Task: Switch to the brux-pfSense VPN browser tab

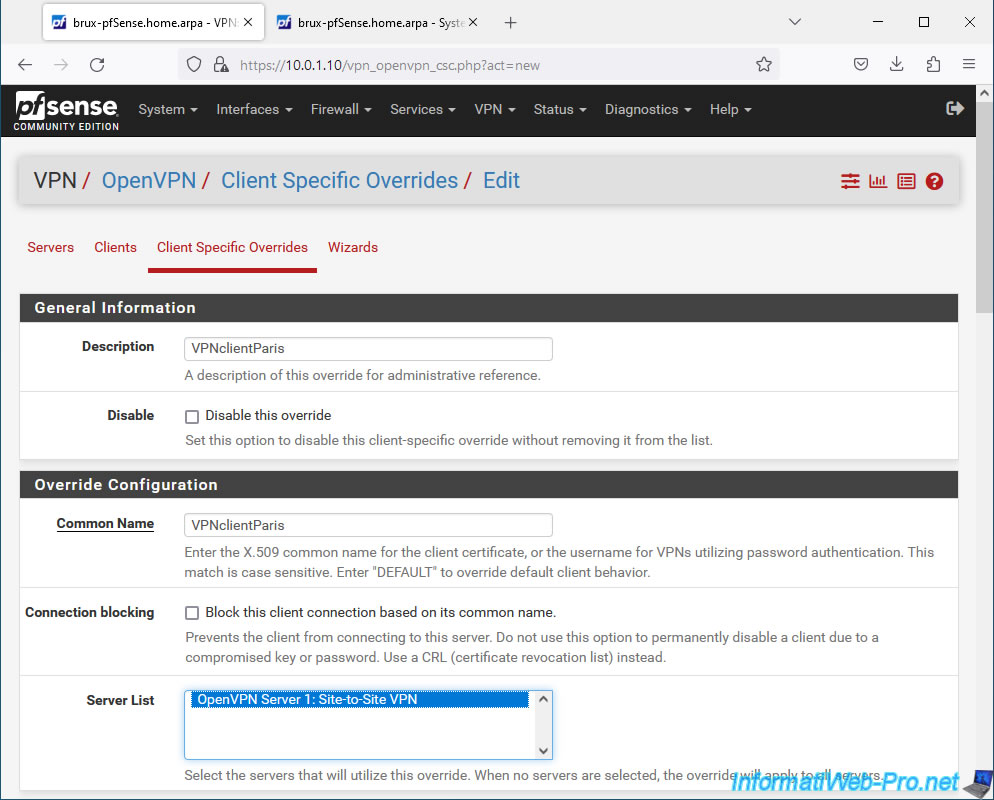Action: pos(153,23)
